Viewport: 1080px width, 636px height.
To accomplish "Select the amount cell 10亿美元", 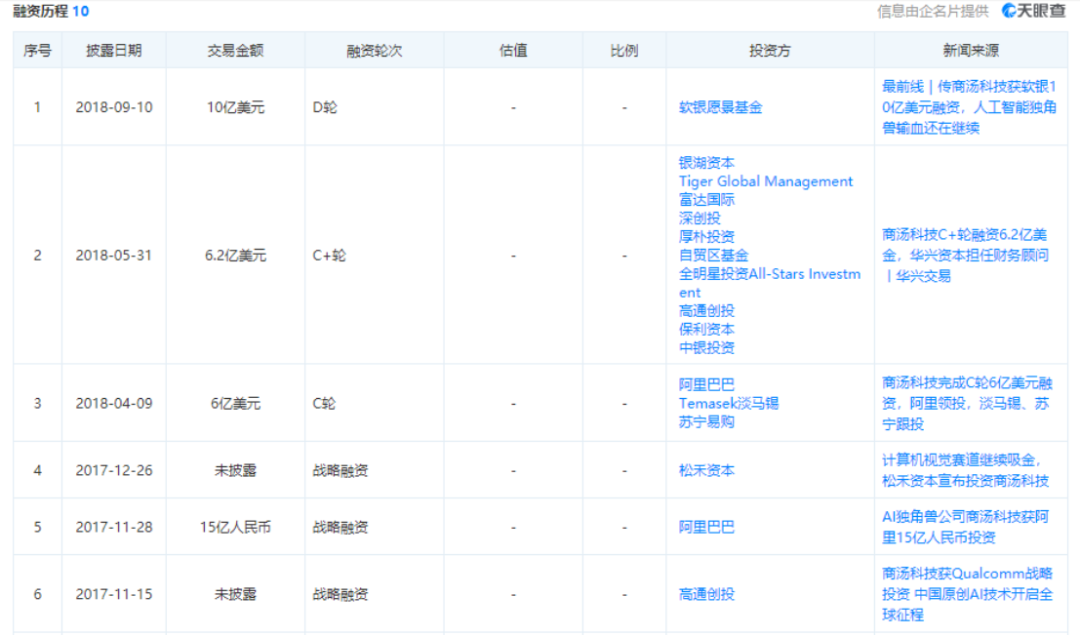I will [x=236, y=107].
